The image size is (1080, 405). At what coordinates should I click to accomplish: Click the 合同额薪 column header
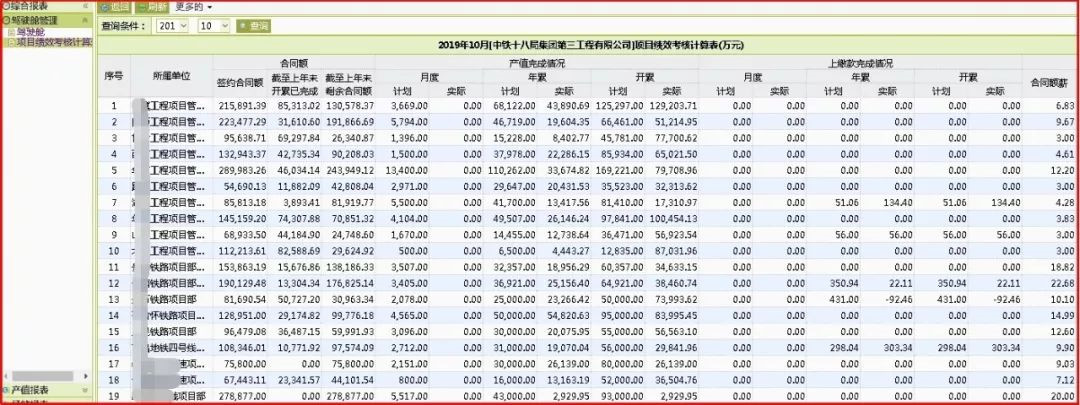pyautogui.click(x=1049, y=83)
